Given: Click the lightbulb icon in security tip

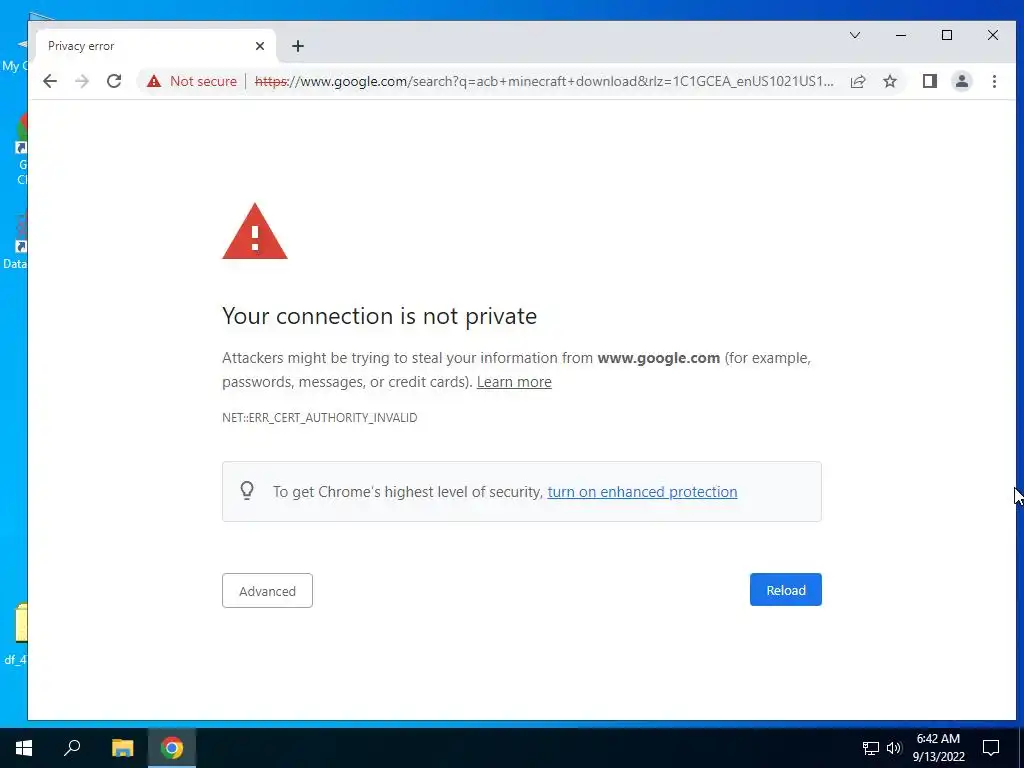Looking at the screenshot, I should click(x=247, y=490).
